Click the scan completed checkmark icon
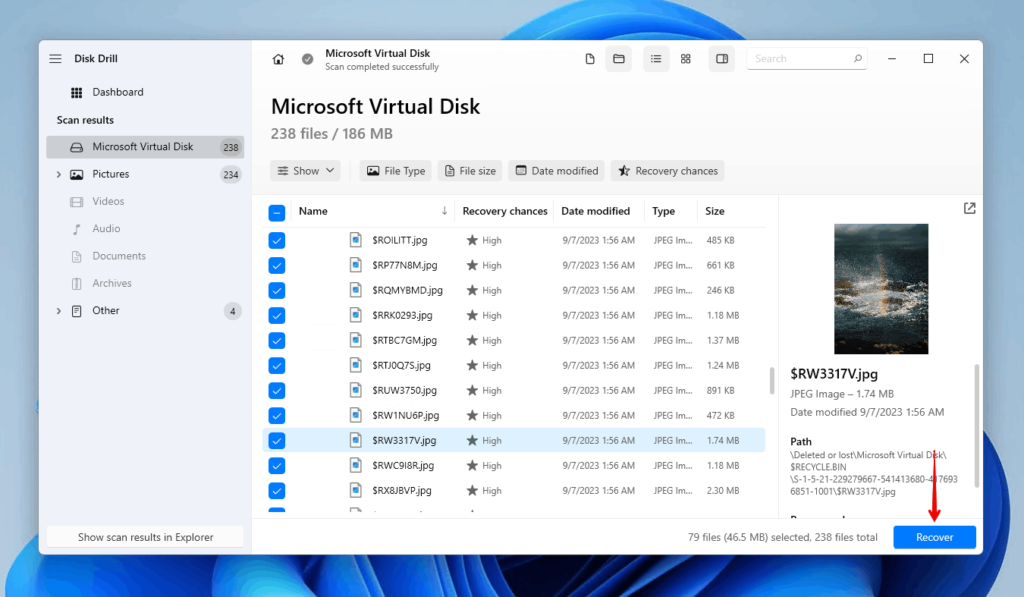 click(307, 59)
